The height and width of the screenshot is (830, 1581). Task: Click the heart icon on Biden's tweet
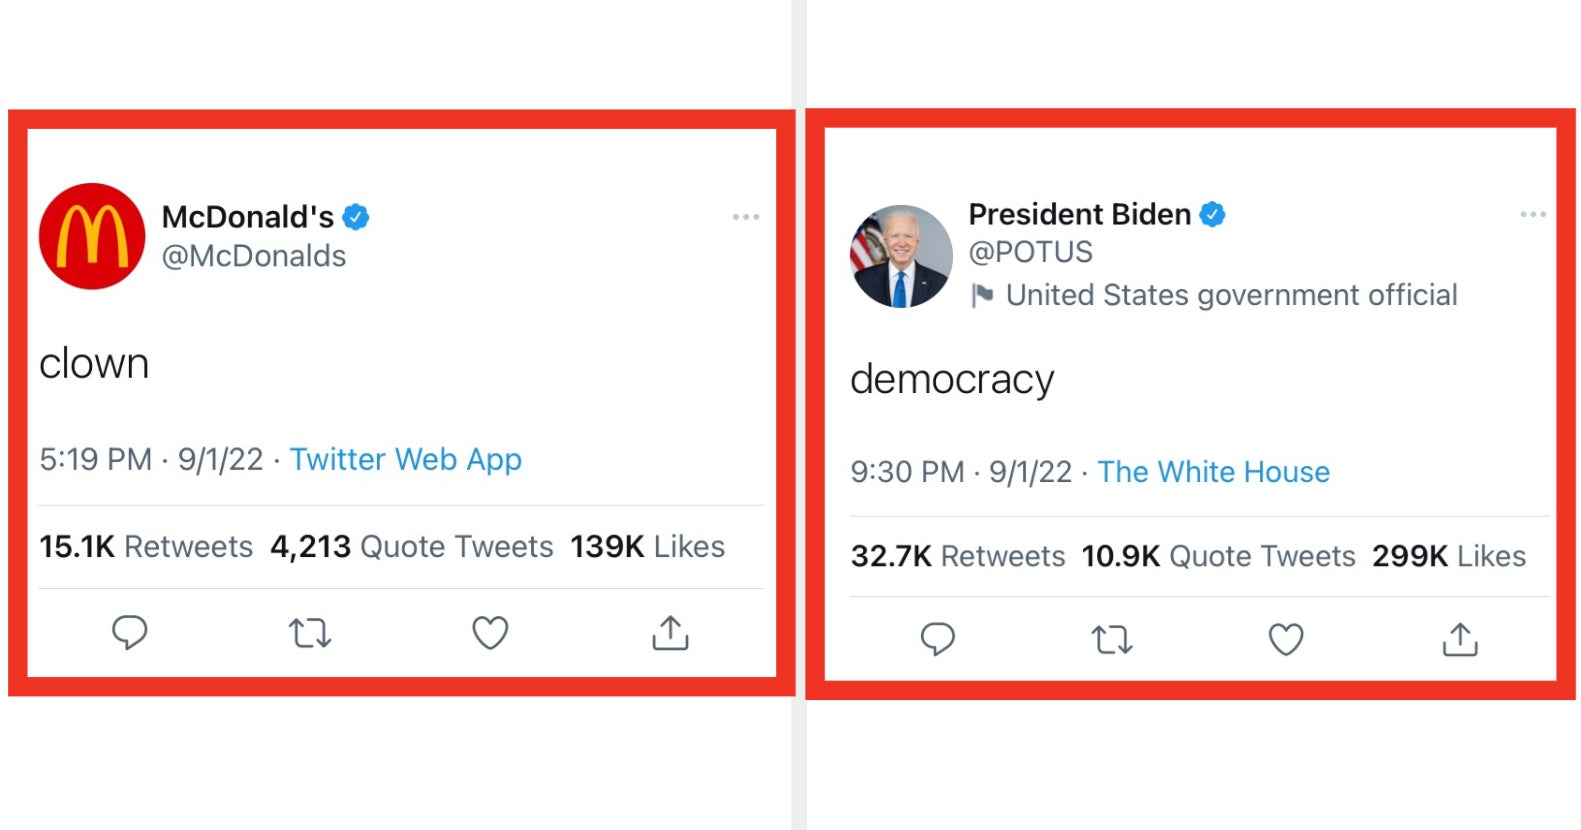(x=1286, y=639)
